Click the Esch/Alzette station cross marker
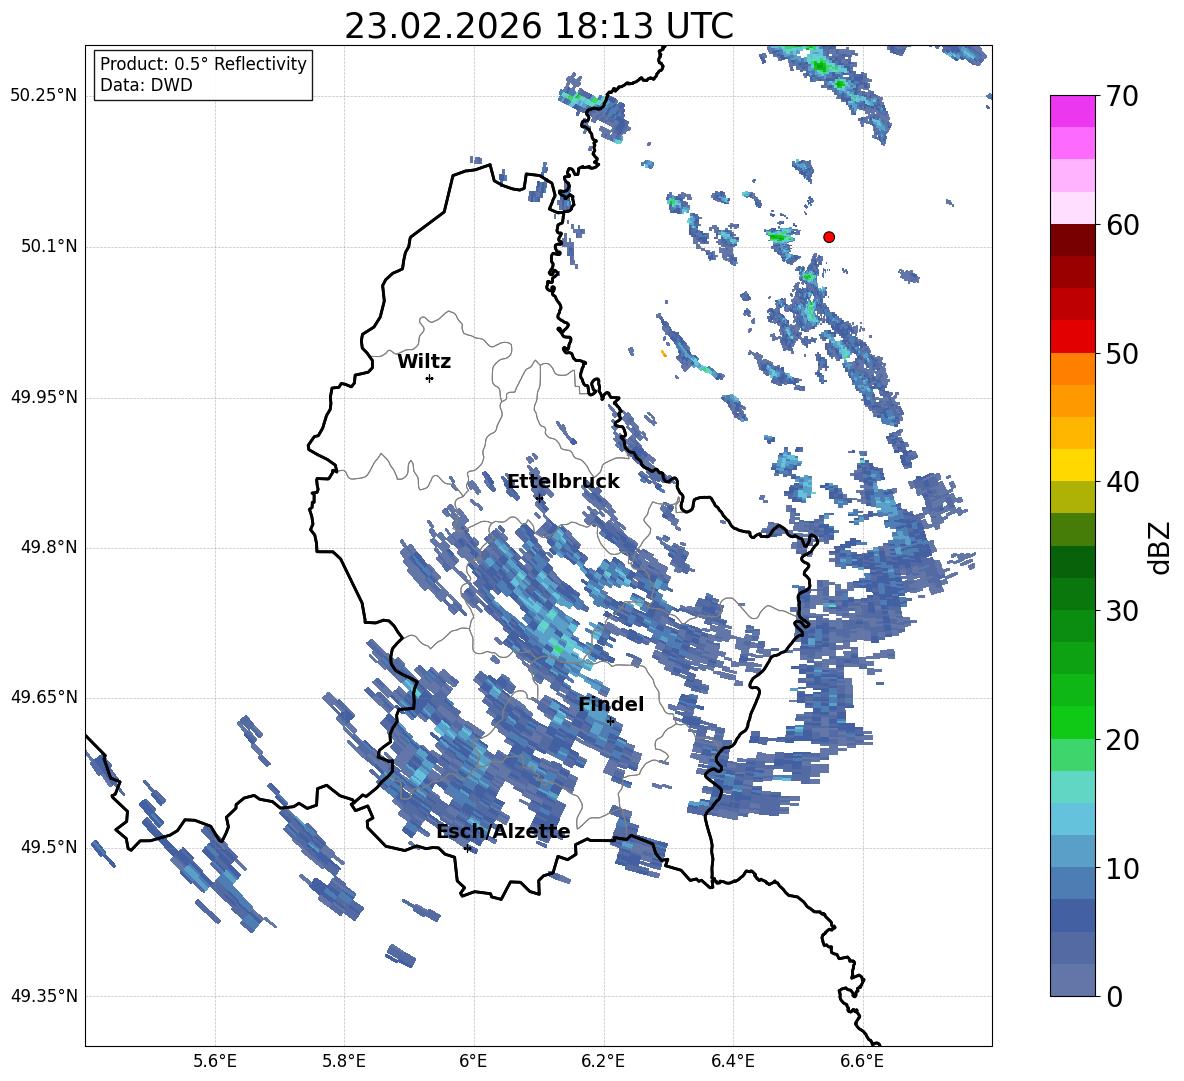This screenshot has width=1184, height=1081. tap(467, 848)
